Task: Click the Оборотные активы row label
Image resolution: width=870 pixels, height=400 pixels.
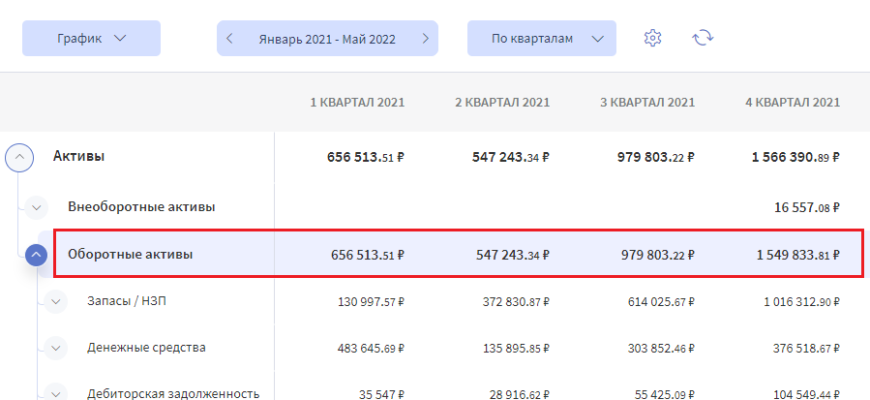Action: click(x=130, y=254)
